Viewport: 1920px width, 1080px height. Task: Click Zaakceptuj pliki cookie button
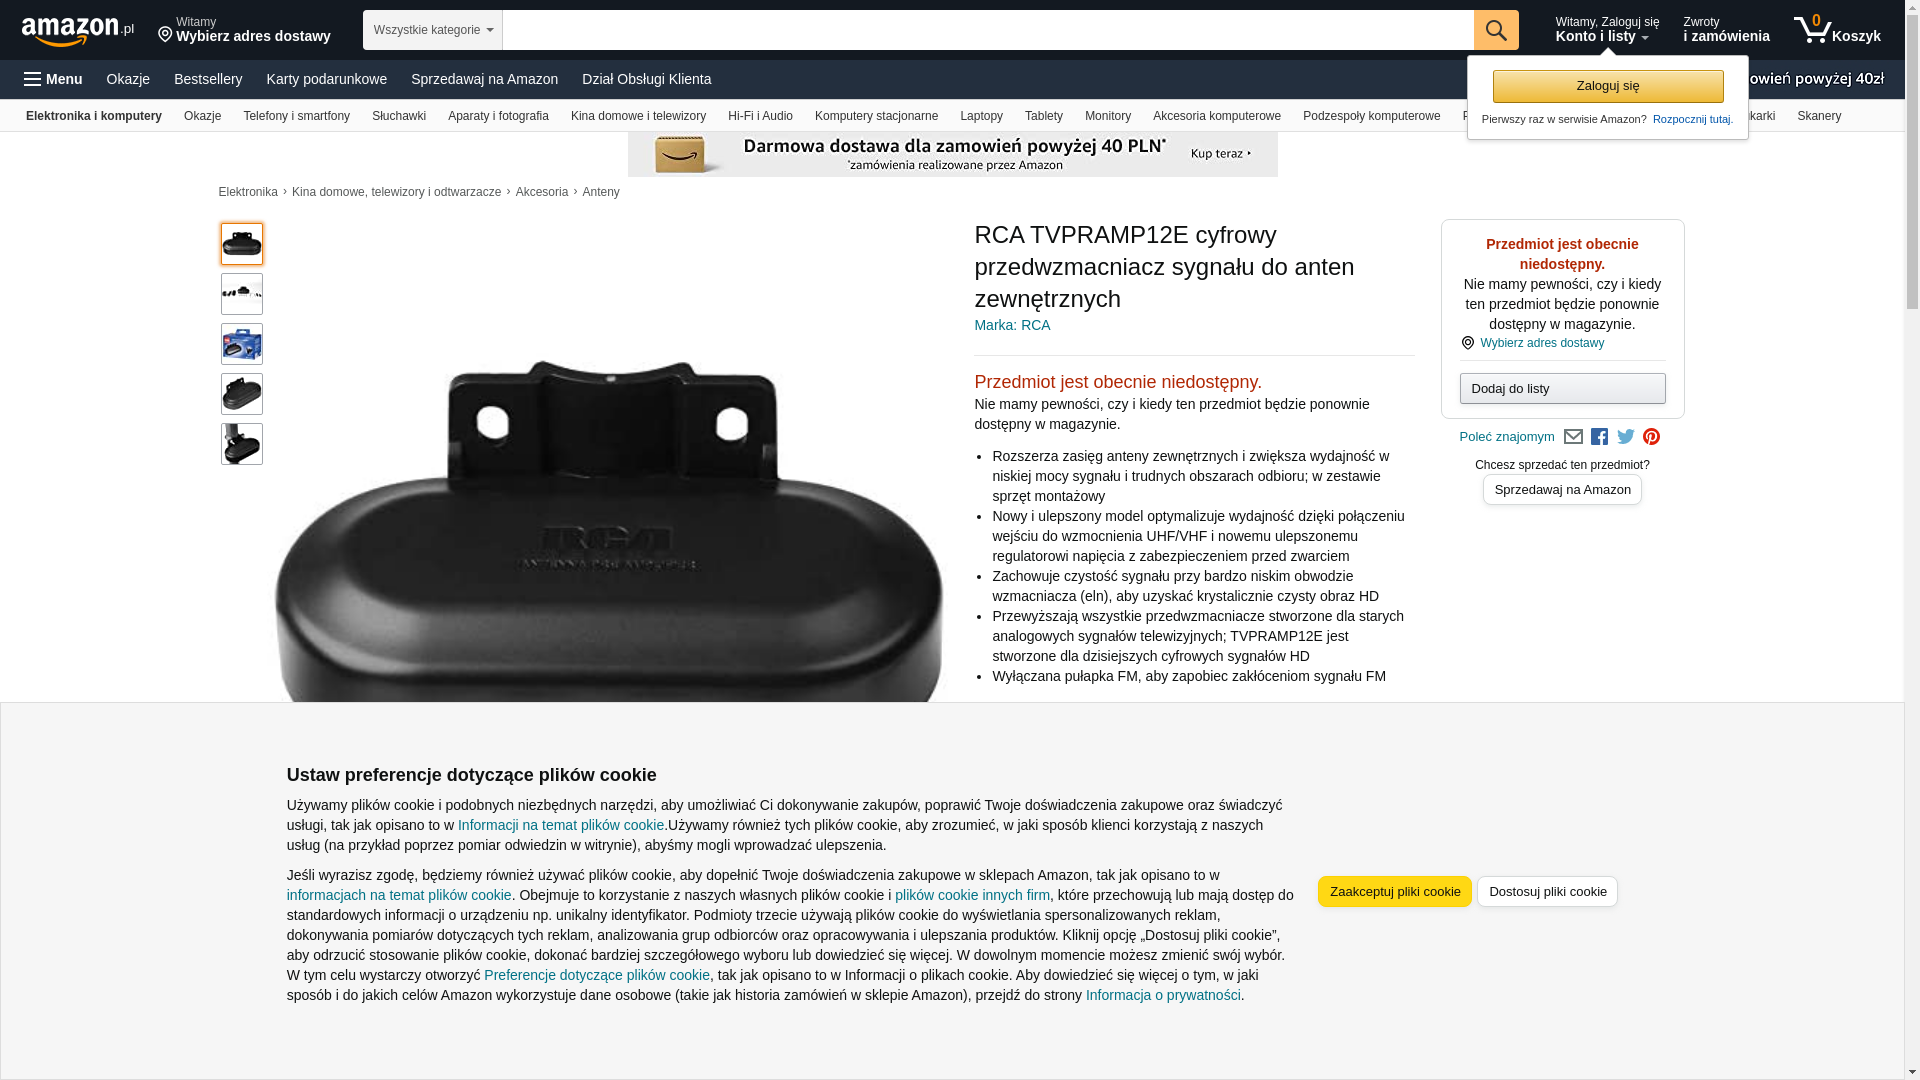point(1394,892)
